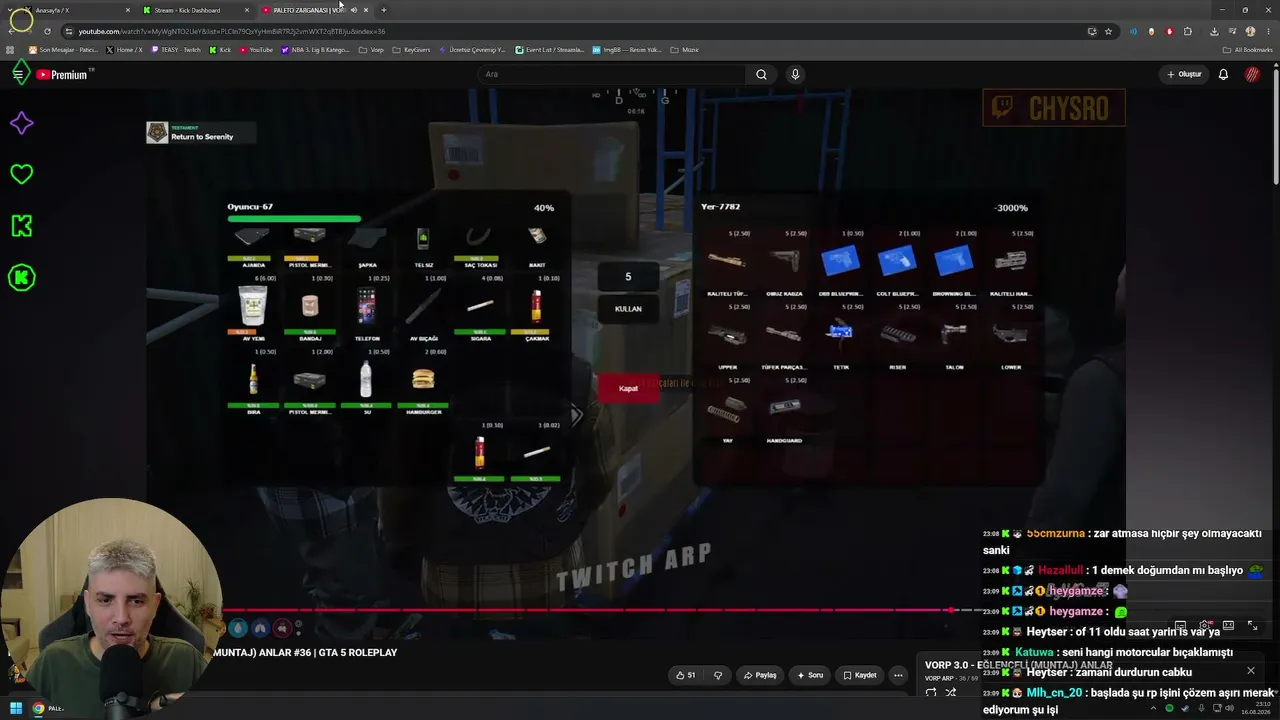The width and height of the screenshot is (1280, 720).
Task: Click the quantity field showing 5
Action: pyautogui.click(x=628, y=277)
